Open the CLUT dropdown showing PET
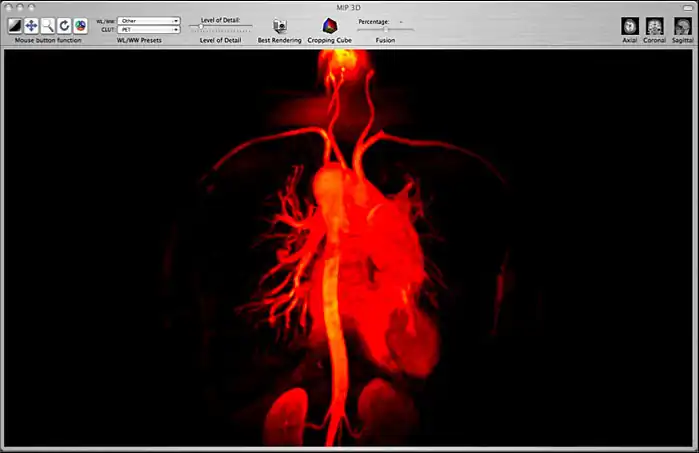 click(x=148, y=30)
